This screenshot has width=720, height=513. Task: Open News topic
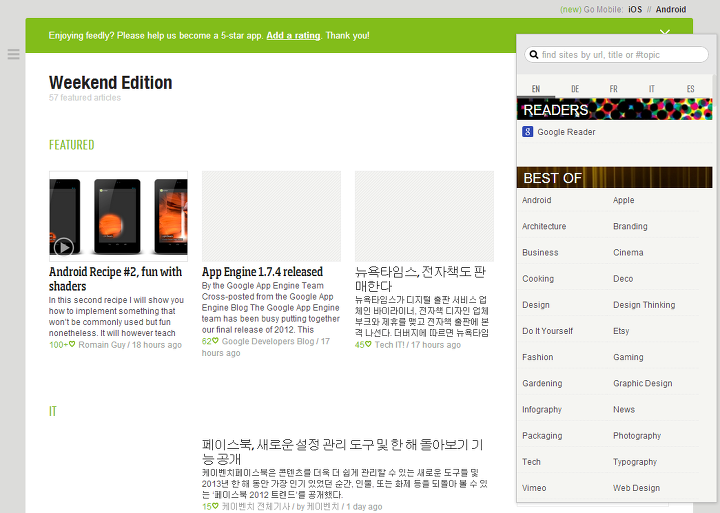(x=624, y=410)
